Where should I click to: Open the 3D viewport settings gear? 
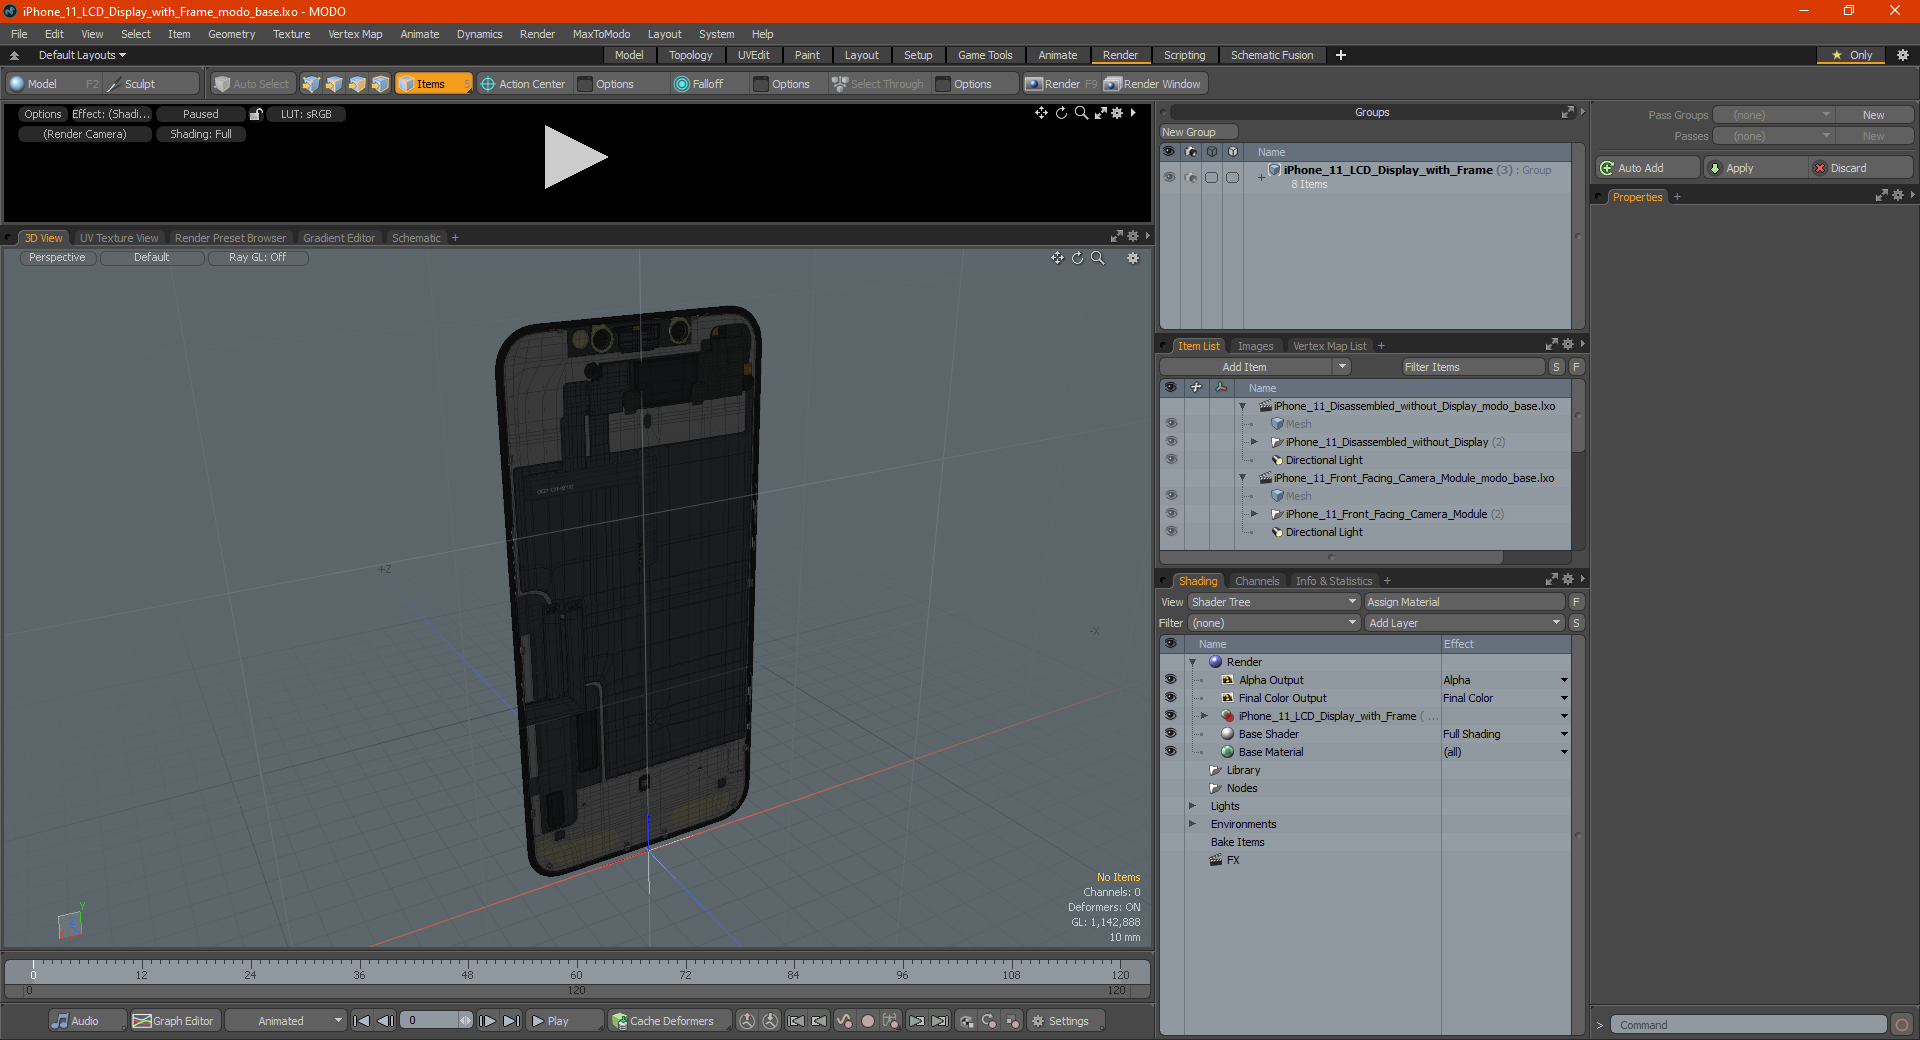1133,258
